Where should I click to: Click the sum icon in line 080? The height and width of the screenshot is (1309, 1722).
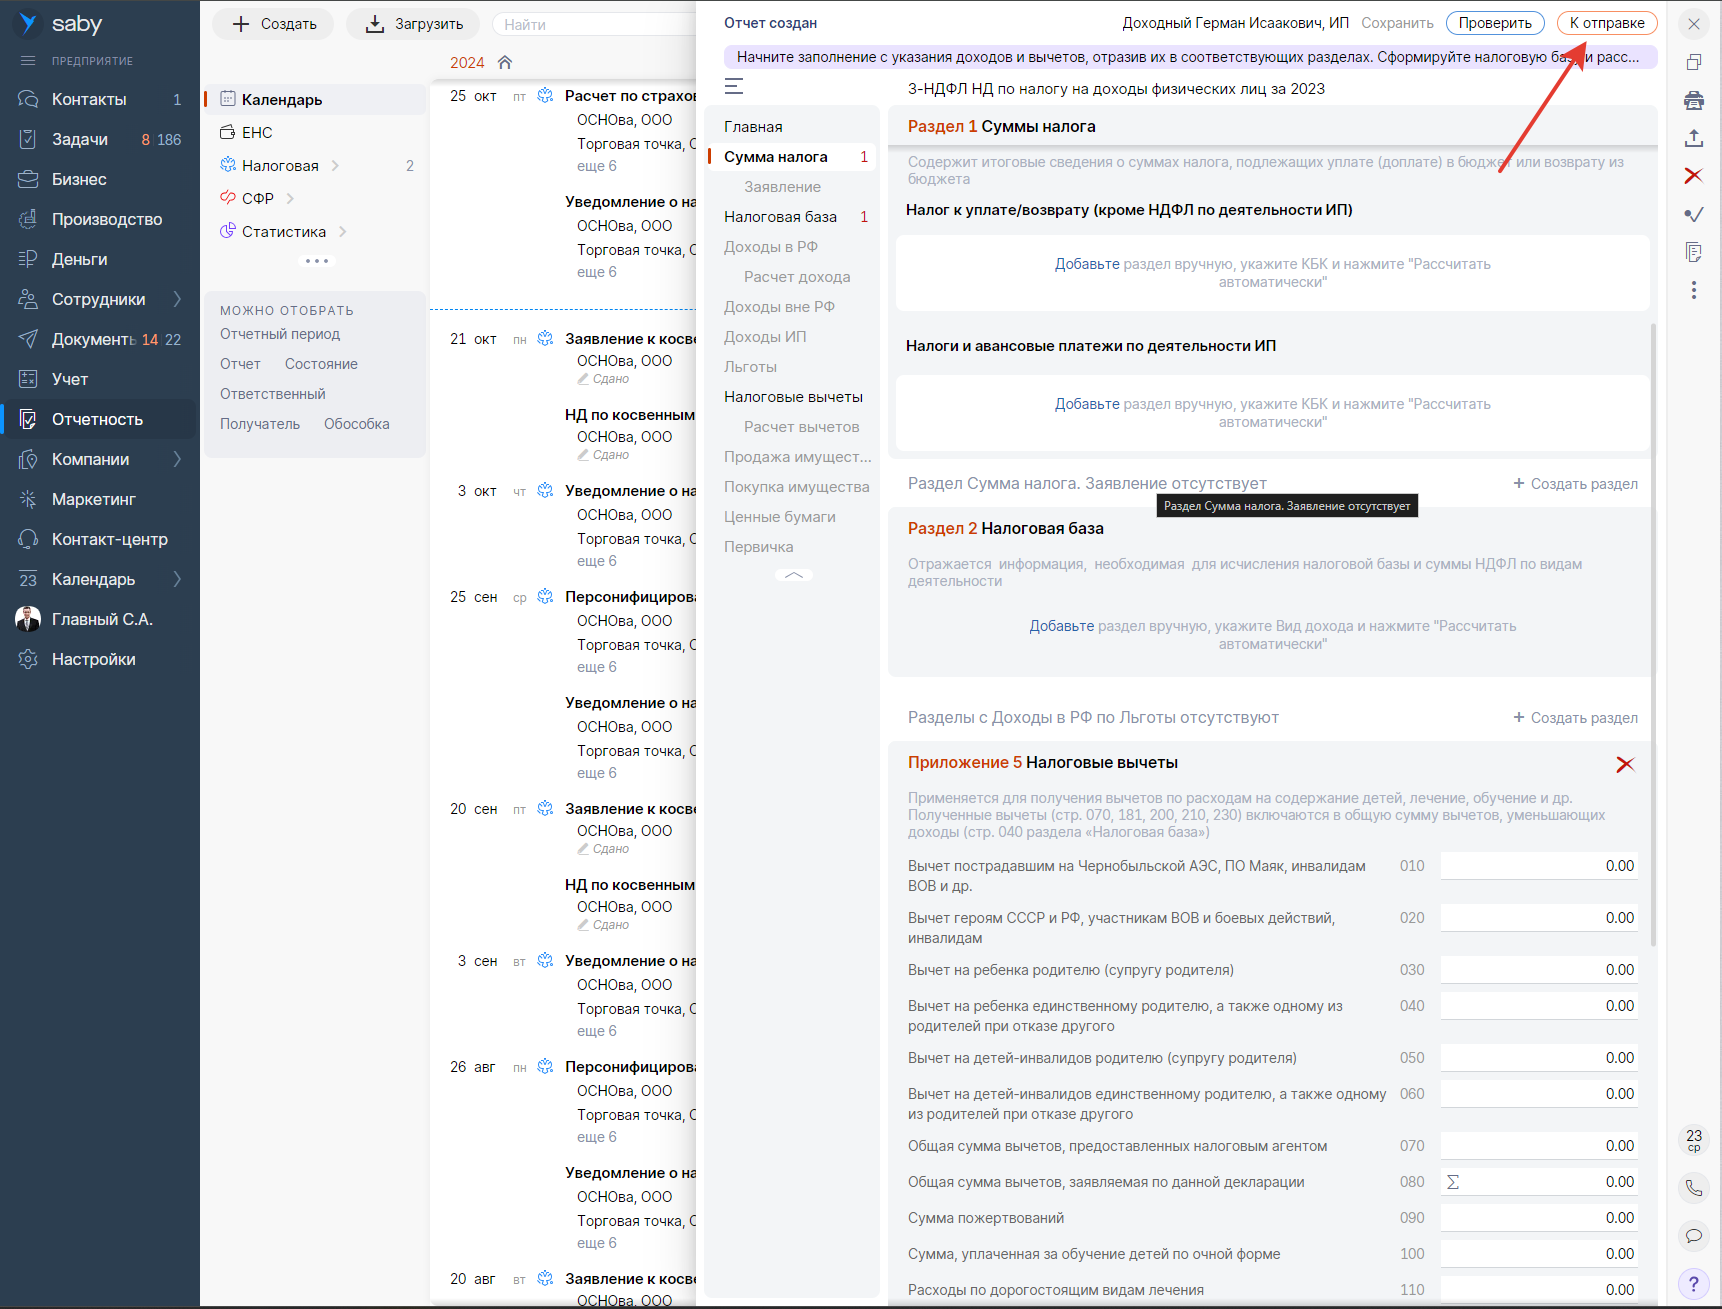pos(1453,1182)
